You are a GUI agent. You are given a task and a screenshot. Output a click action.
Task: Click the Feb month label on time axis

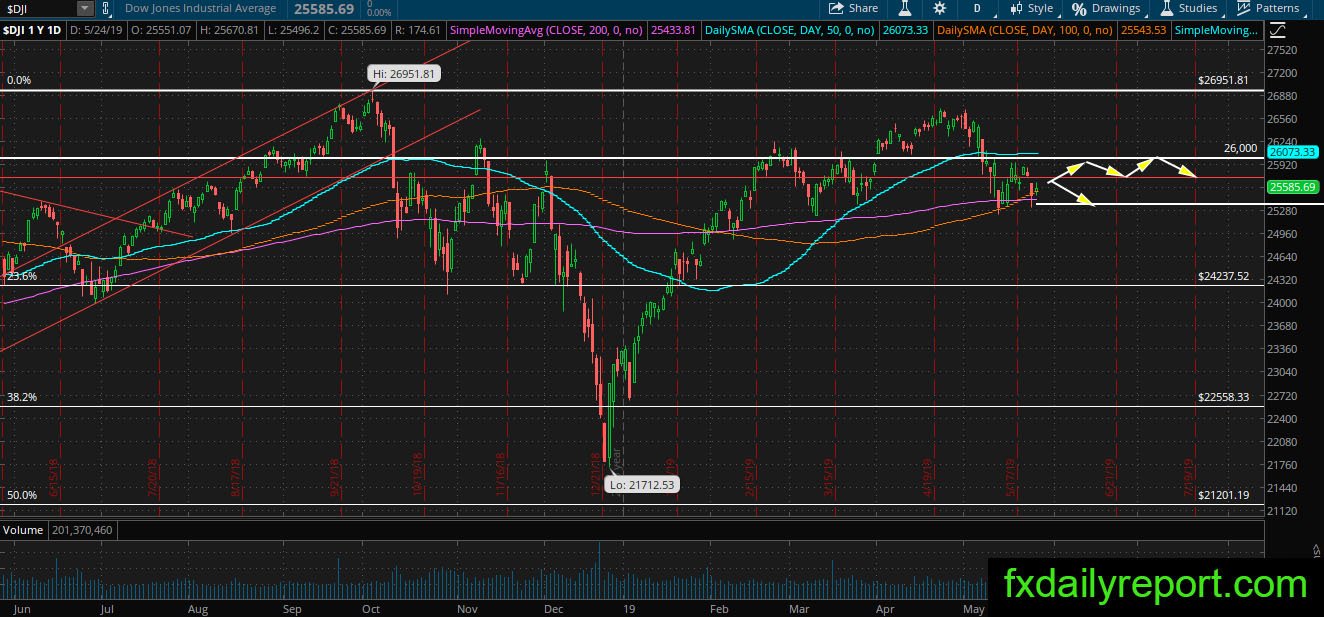point(718,608)
